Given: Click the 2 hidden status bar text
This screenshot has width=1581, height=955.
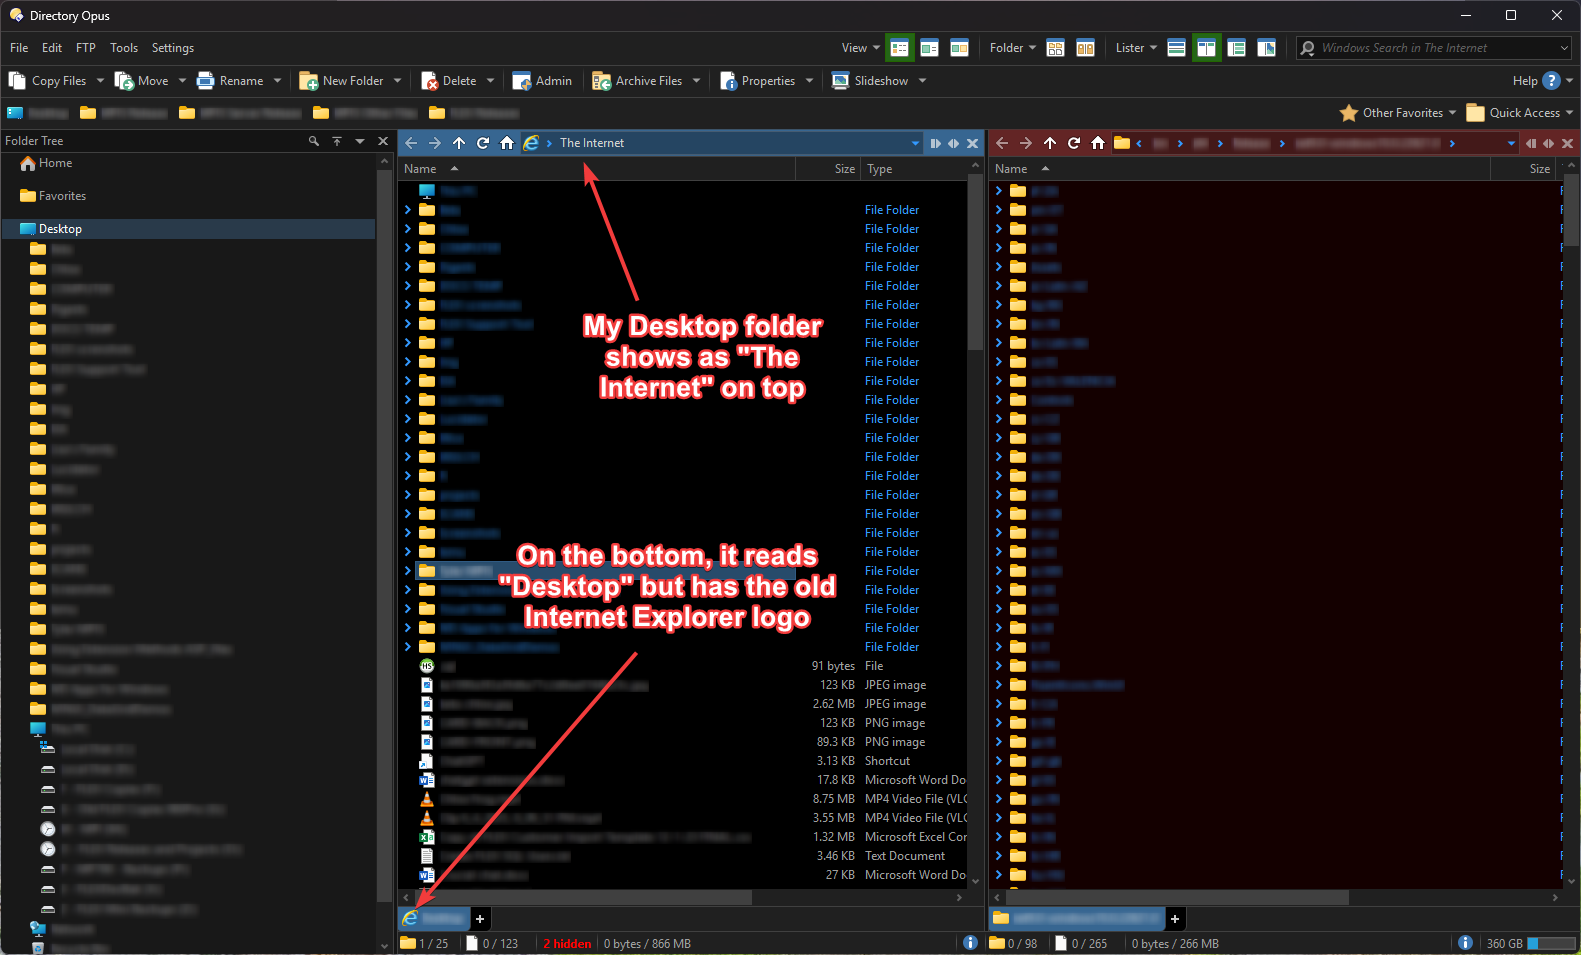Looking at the screenshot, I should click(567, 944).
